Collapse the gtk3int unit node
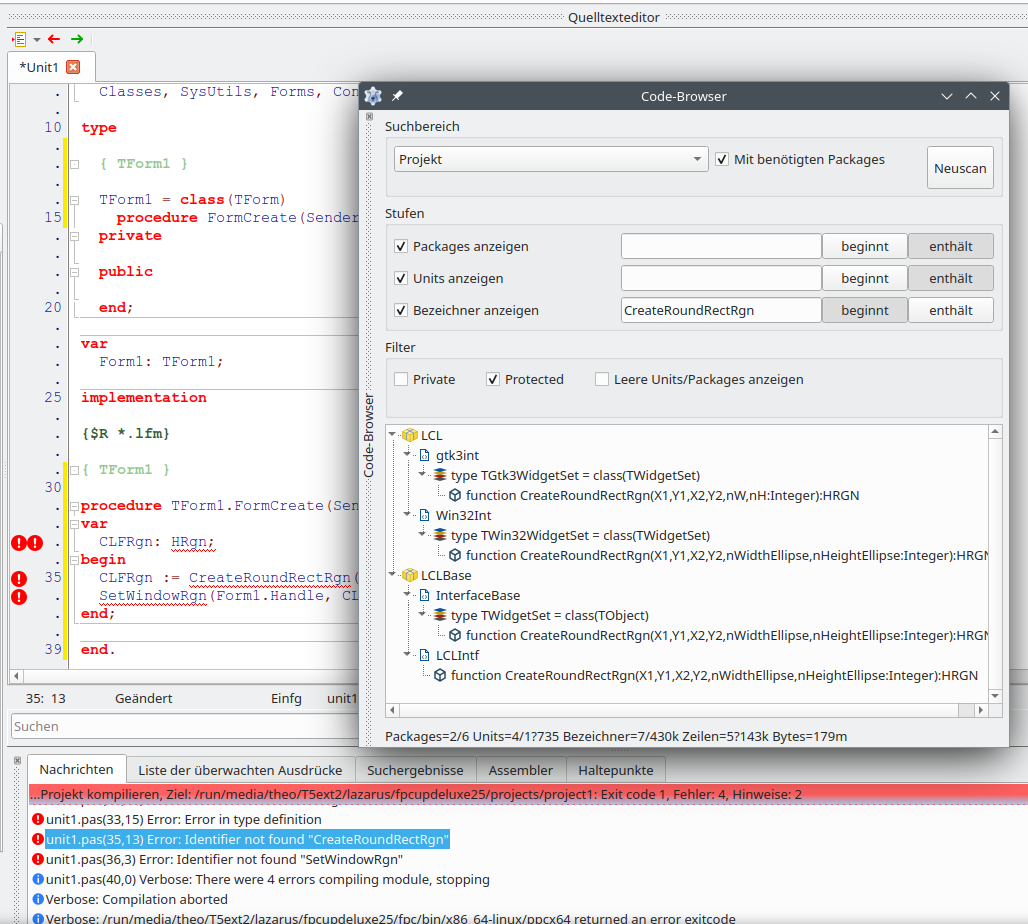The image size is (1028, 924). (407, 454)
